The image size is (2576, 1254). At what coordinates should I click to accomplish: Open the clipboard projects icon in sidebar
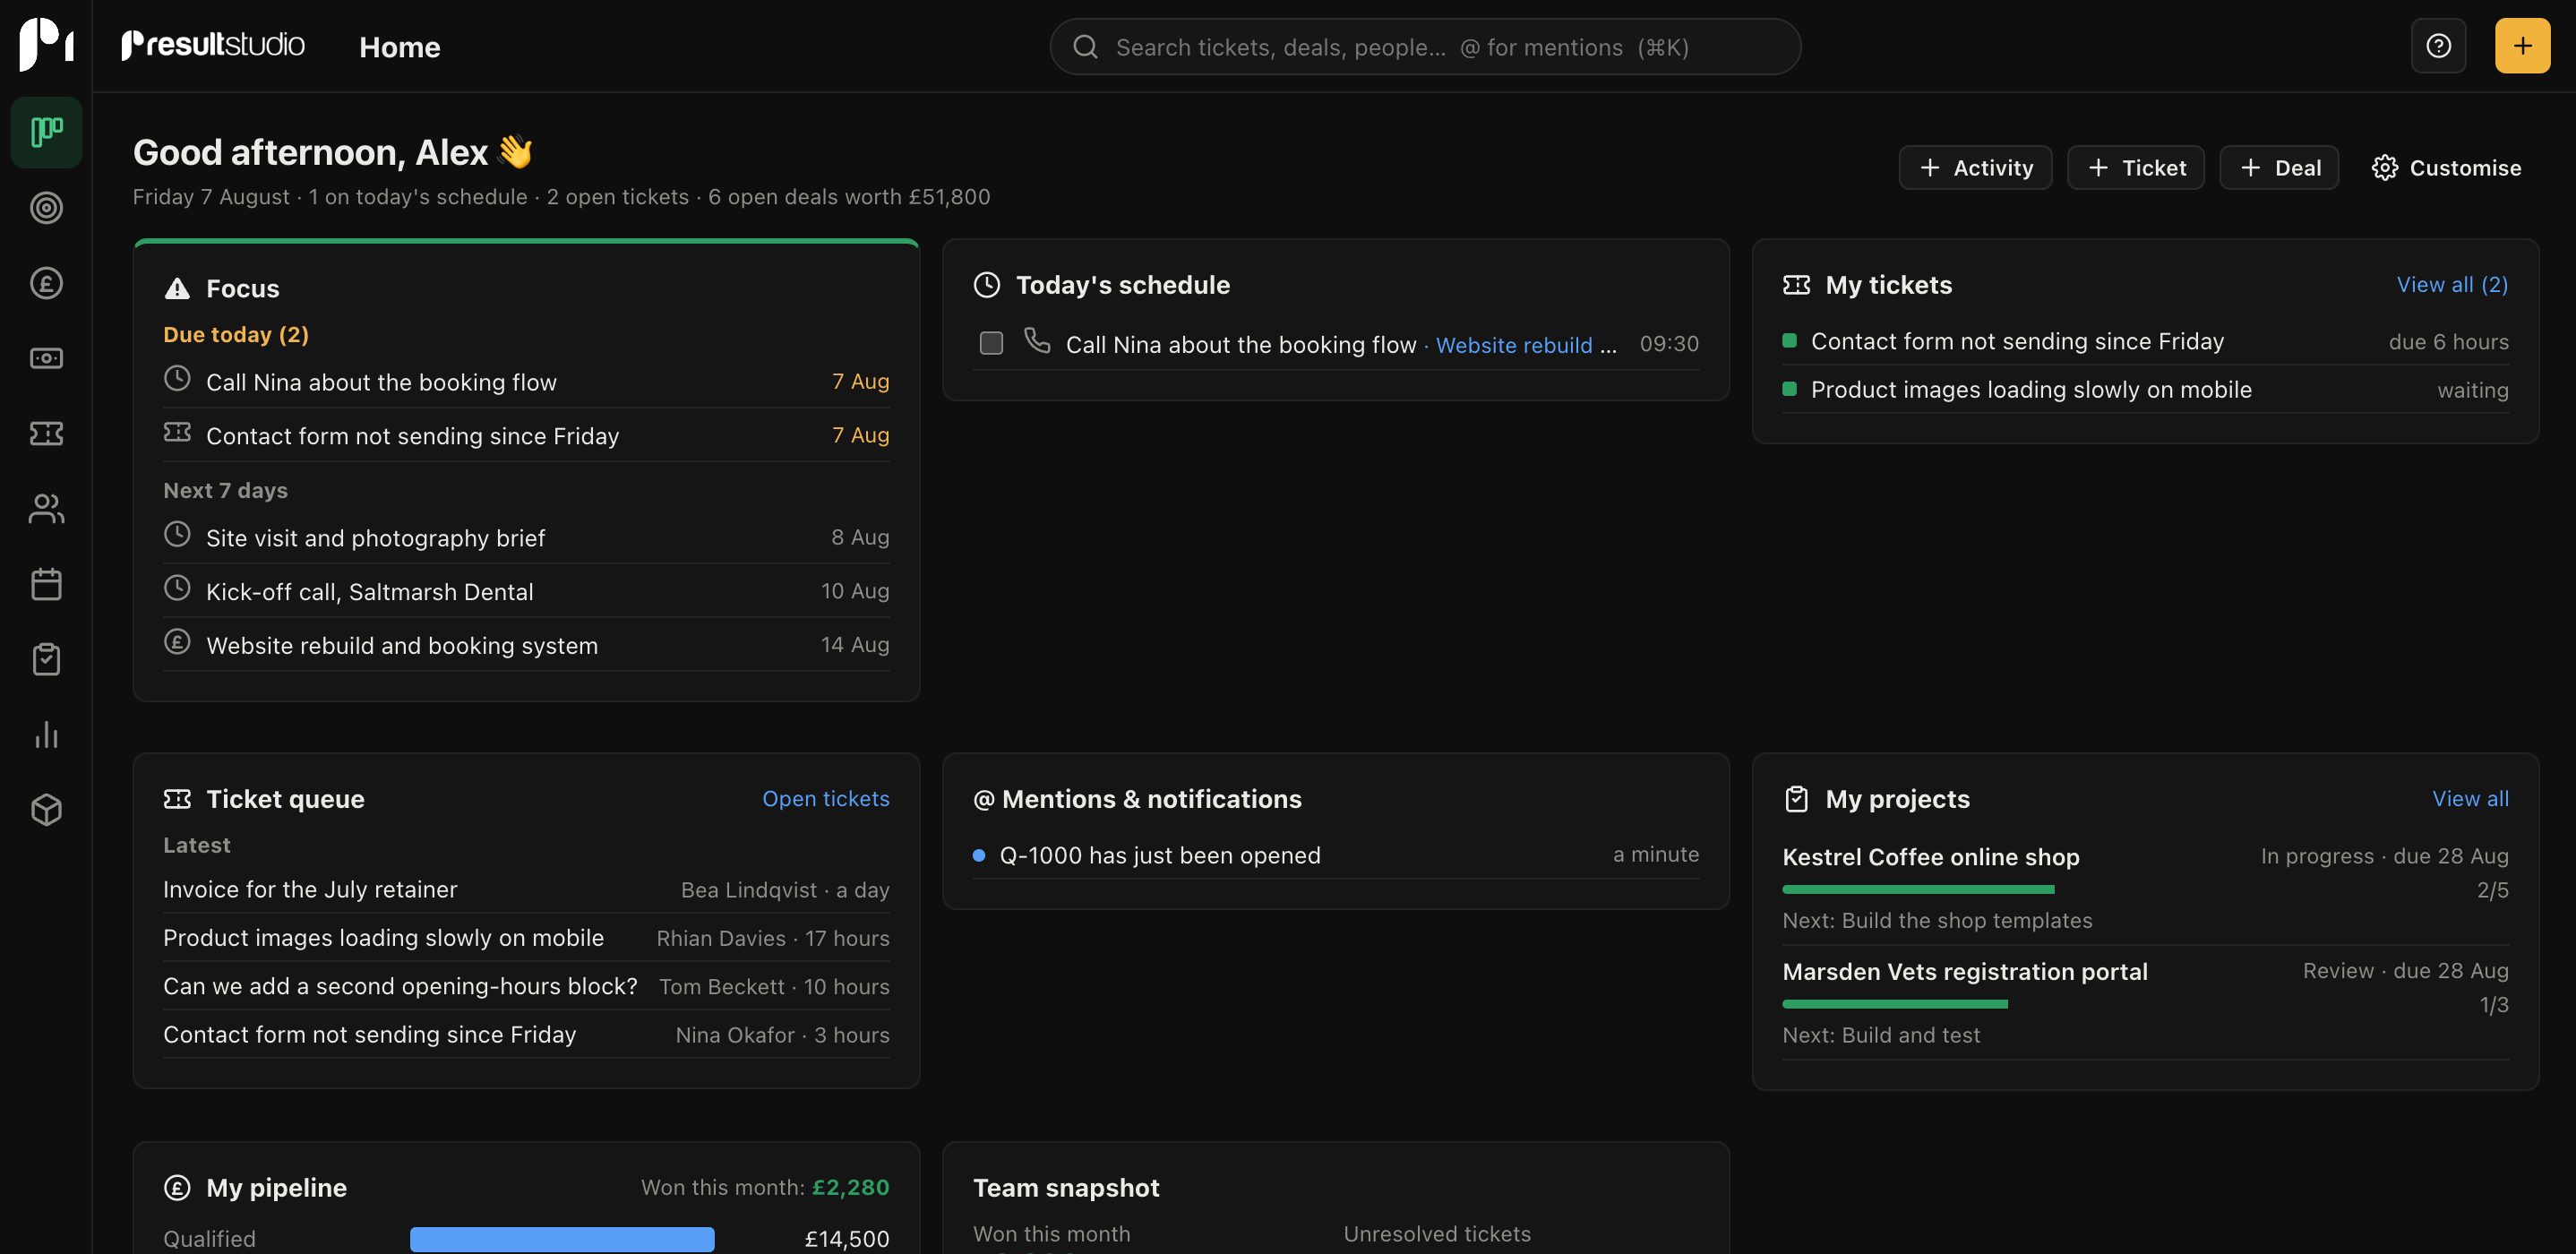[x=46, y=659]
